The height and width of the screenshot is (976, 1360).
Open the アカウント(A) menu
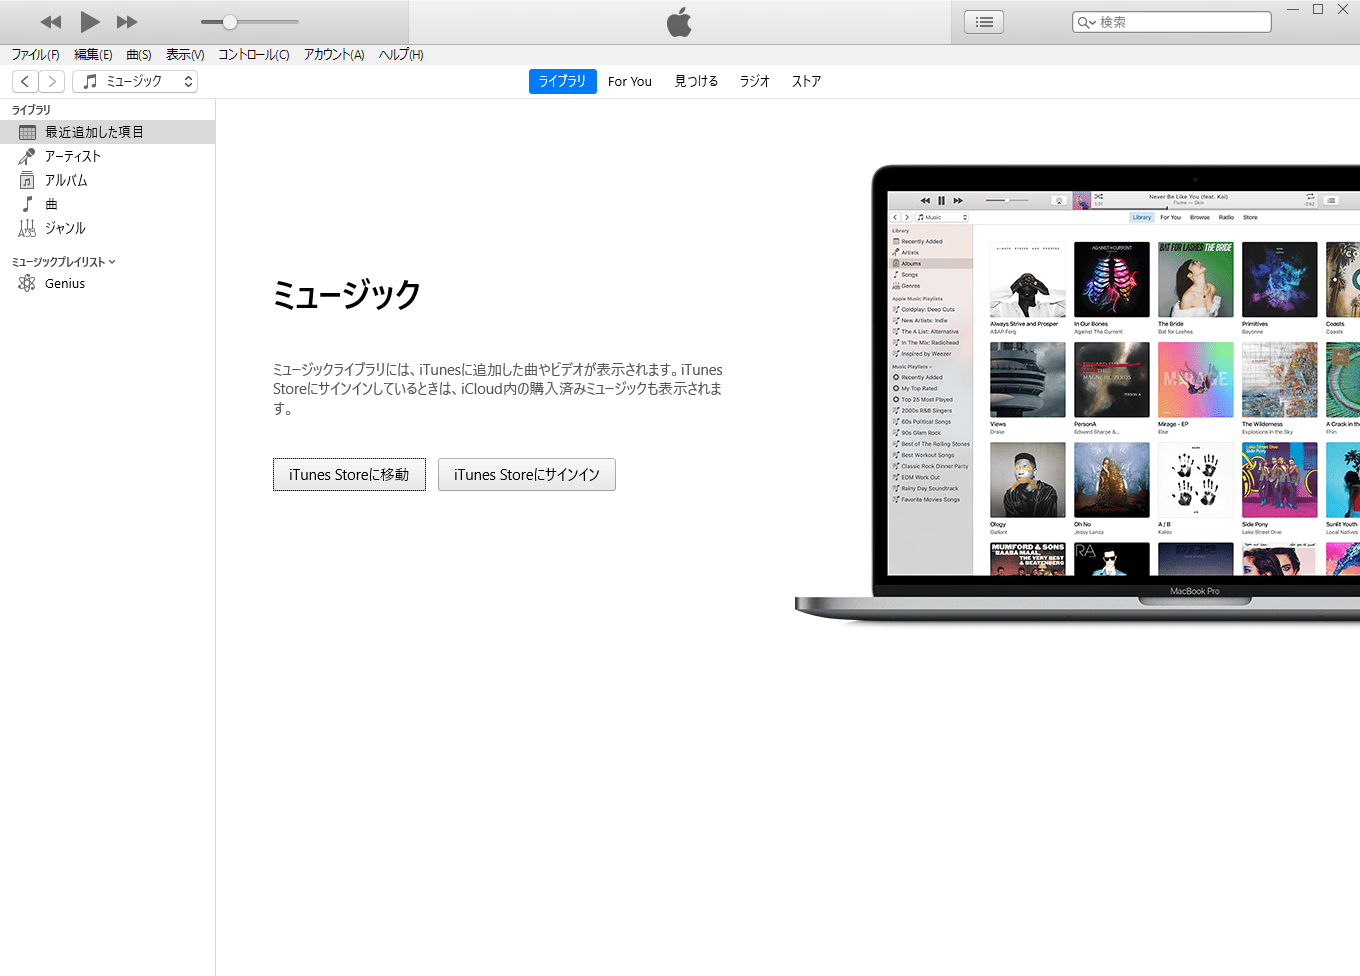pyautogui.click(x=334, y=54)
